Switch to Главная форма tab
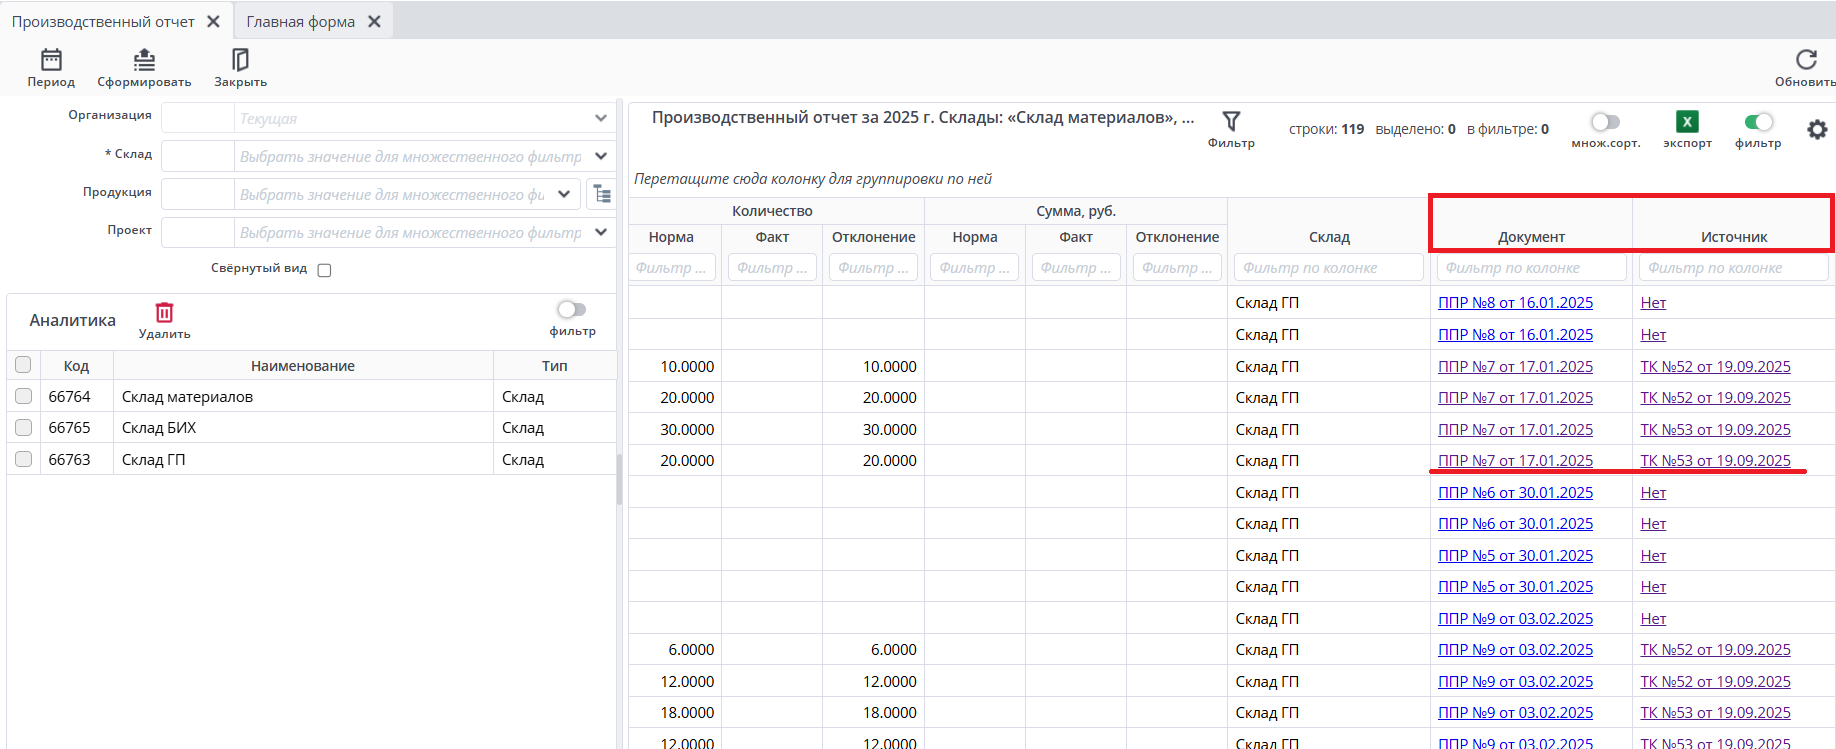The image size is (1836, 749). tap(300, 22)
